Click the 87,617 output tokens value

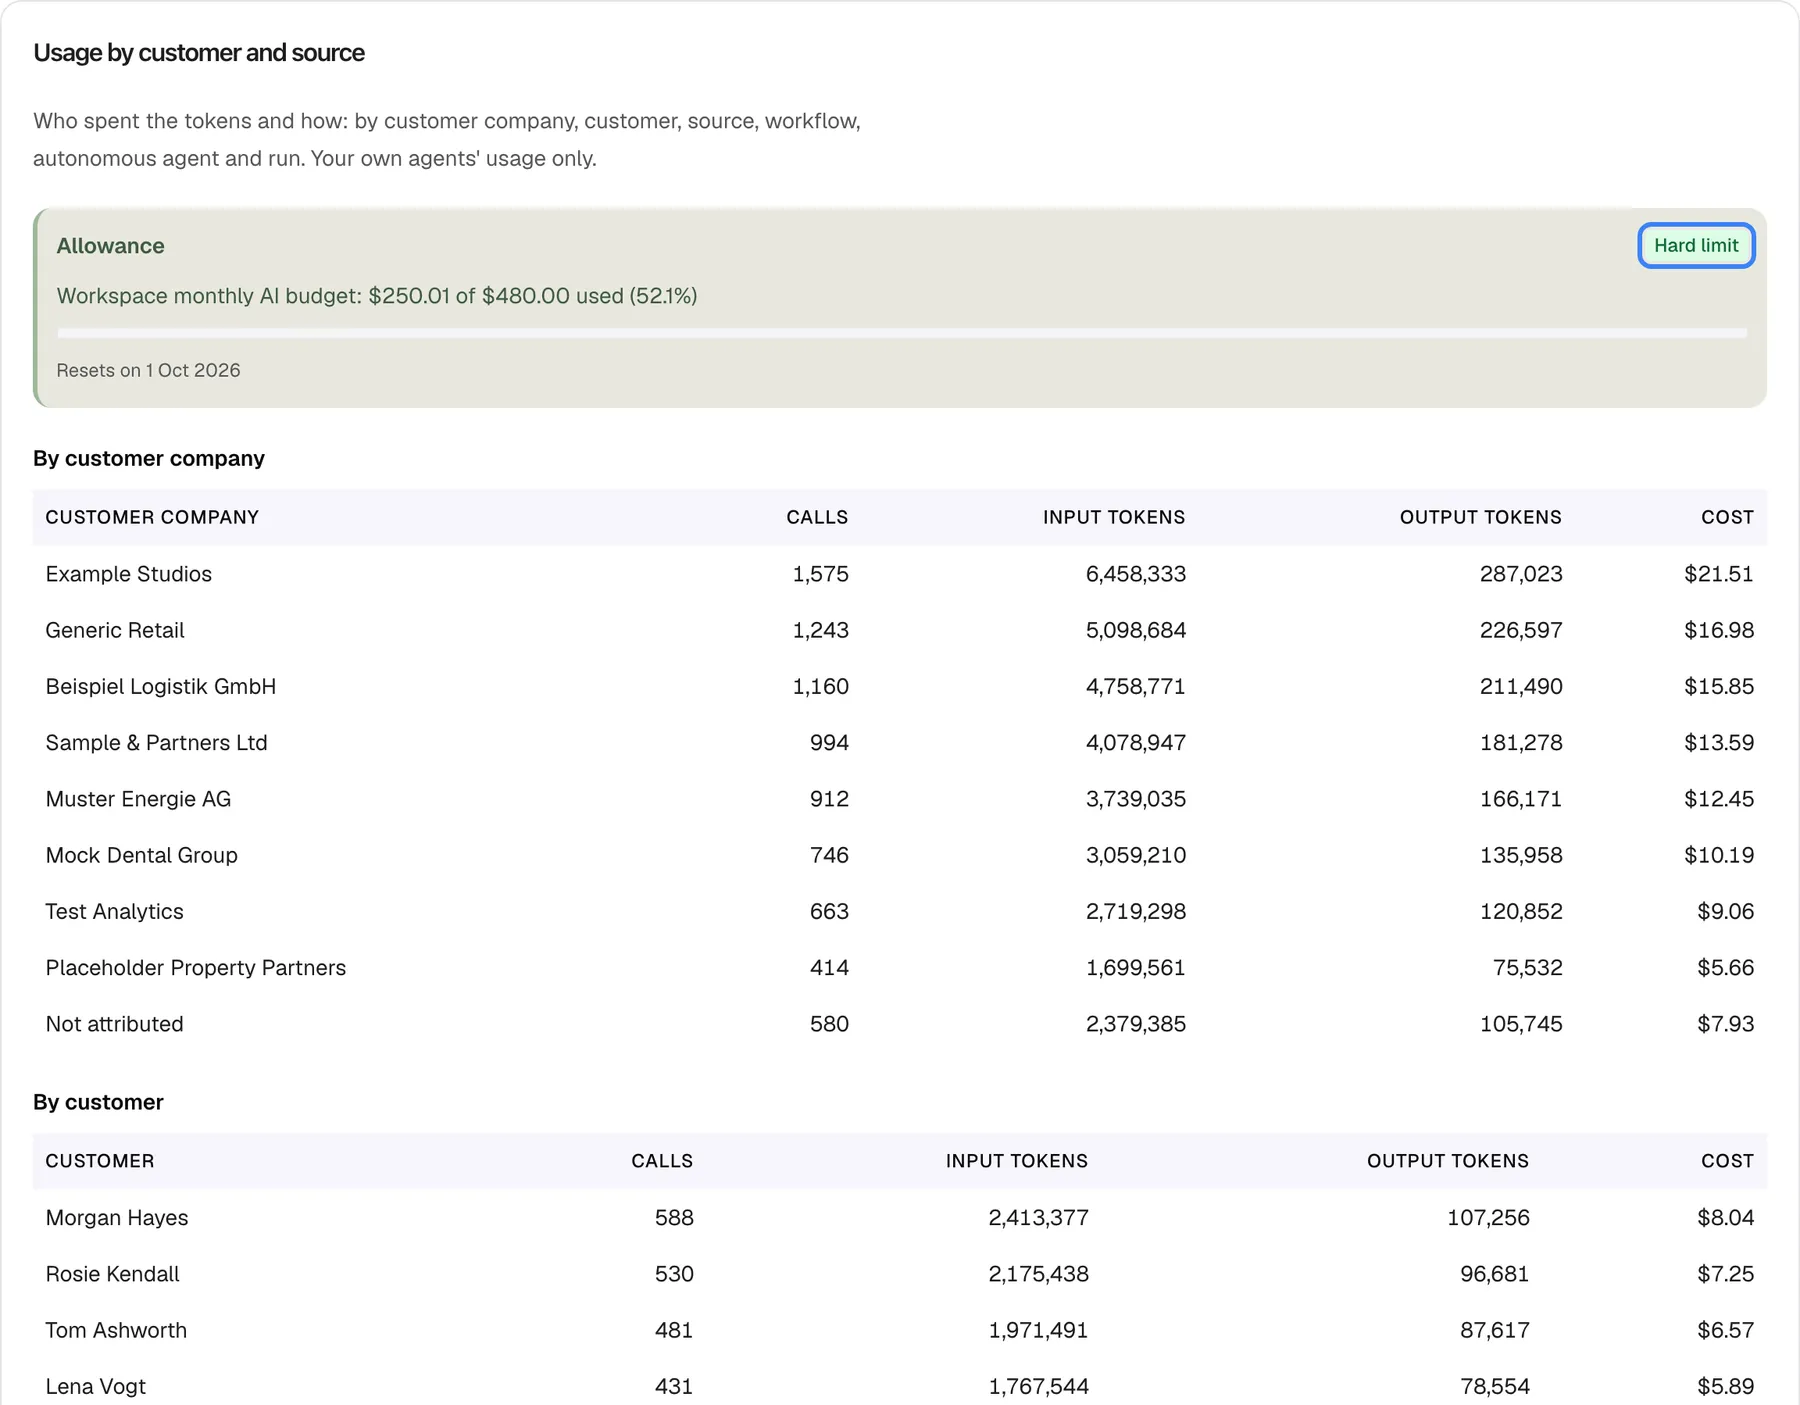click(x=1495, y=1330)
